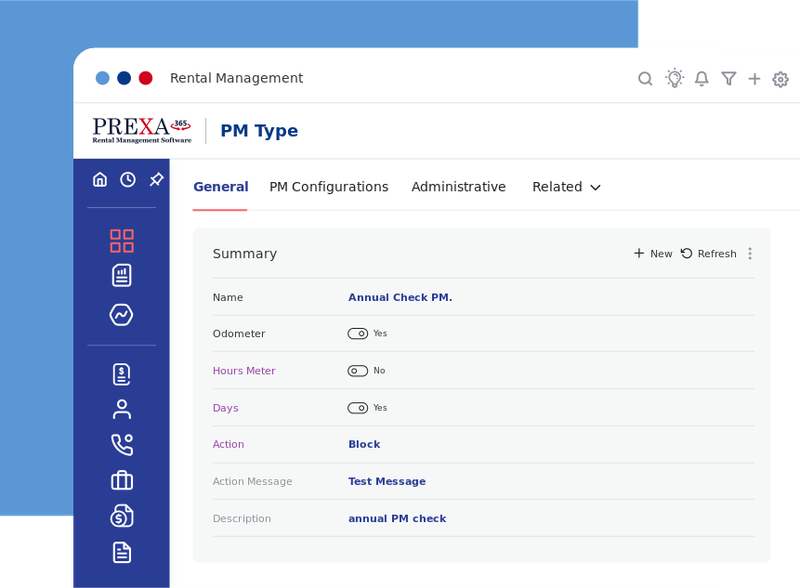Click the filter funnel icon
This screenshot has height=588, width=800.
pos(728,78)
